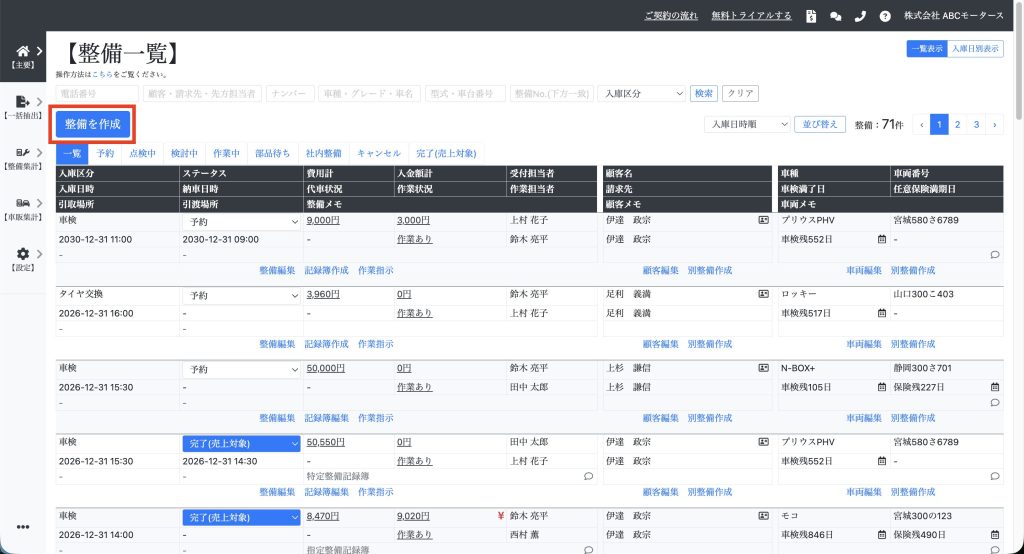Open status dropdown for タイヤ交換 row
This screenshot has width=1024, height=554.
pos(242,295)
